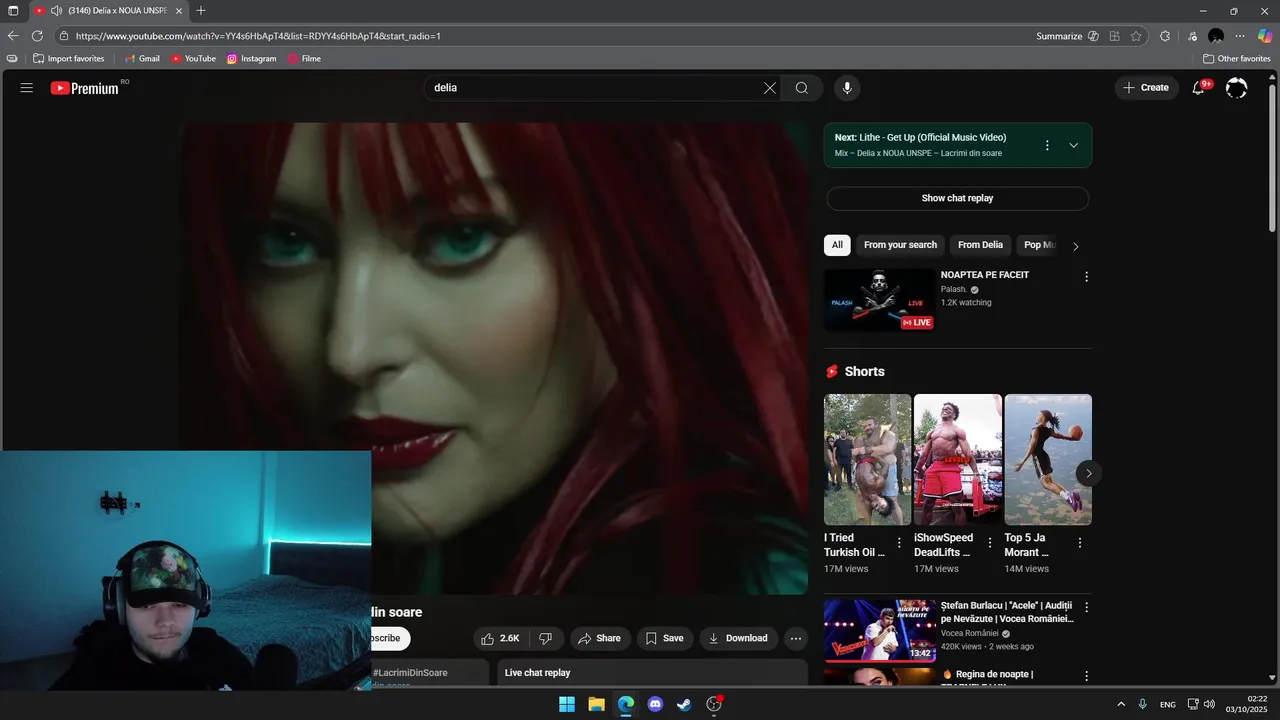Save the video to playlist
1280x720 pixels.
tap(664, 638)
